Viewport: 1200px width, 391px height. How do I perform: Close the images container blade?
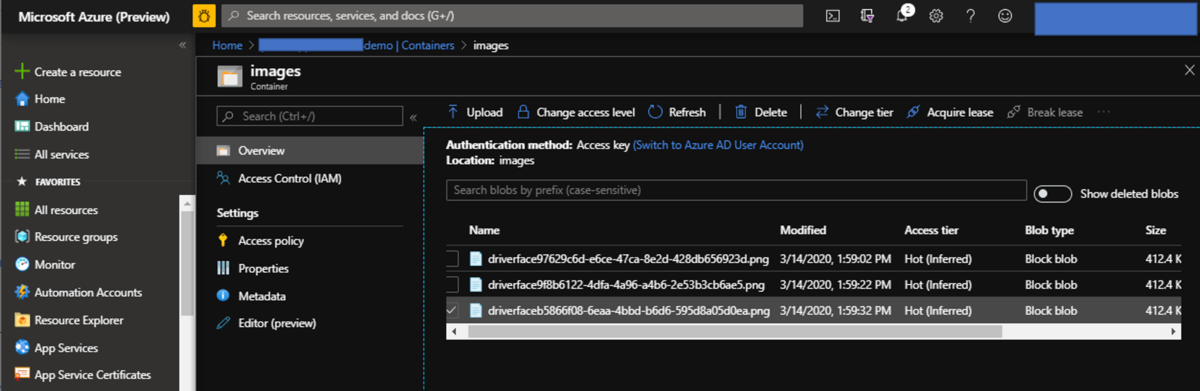[1189, 71]
